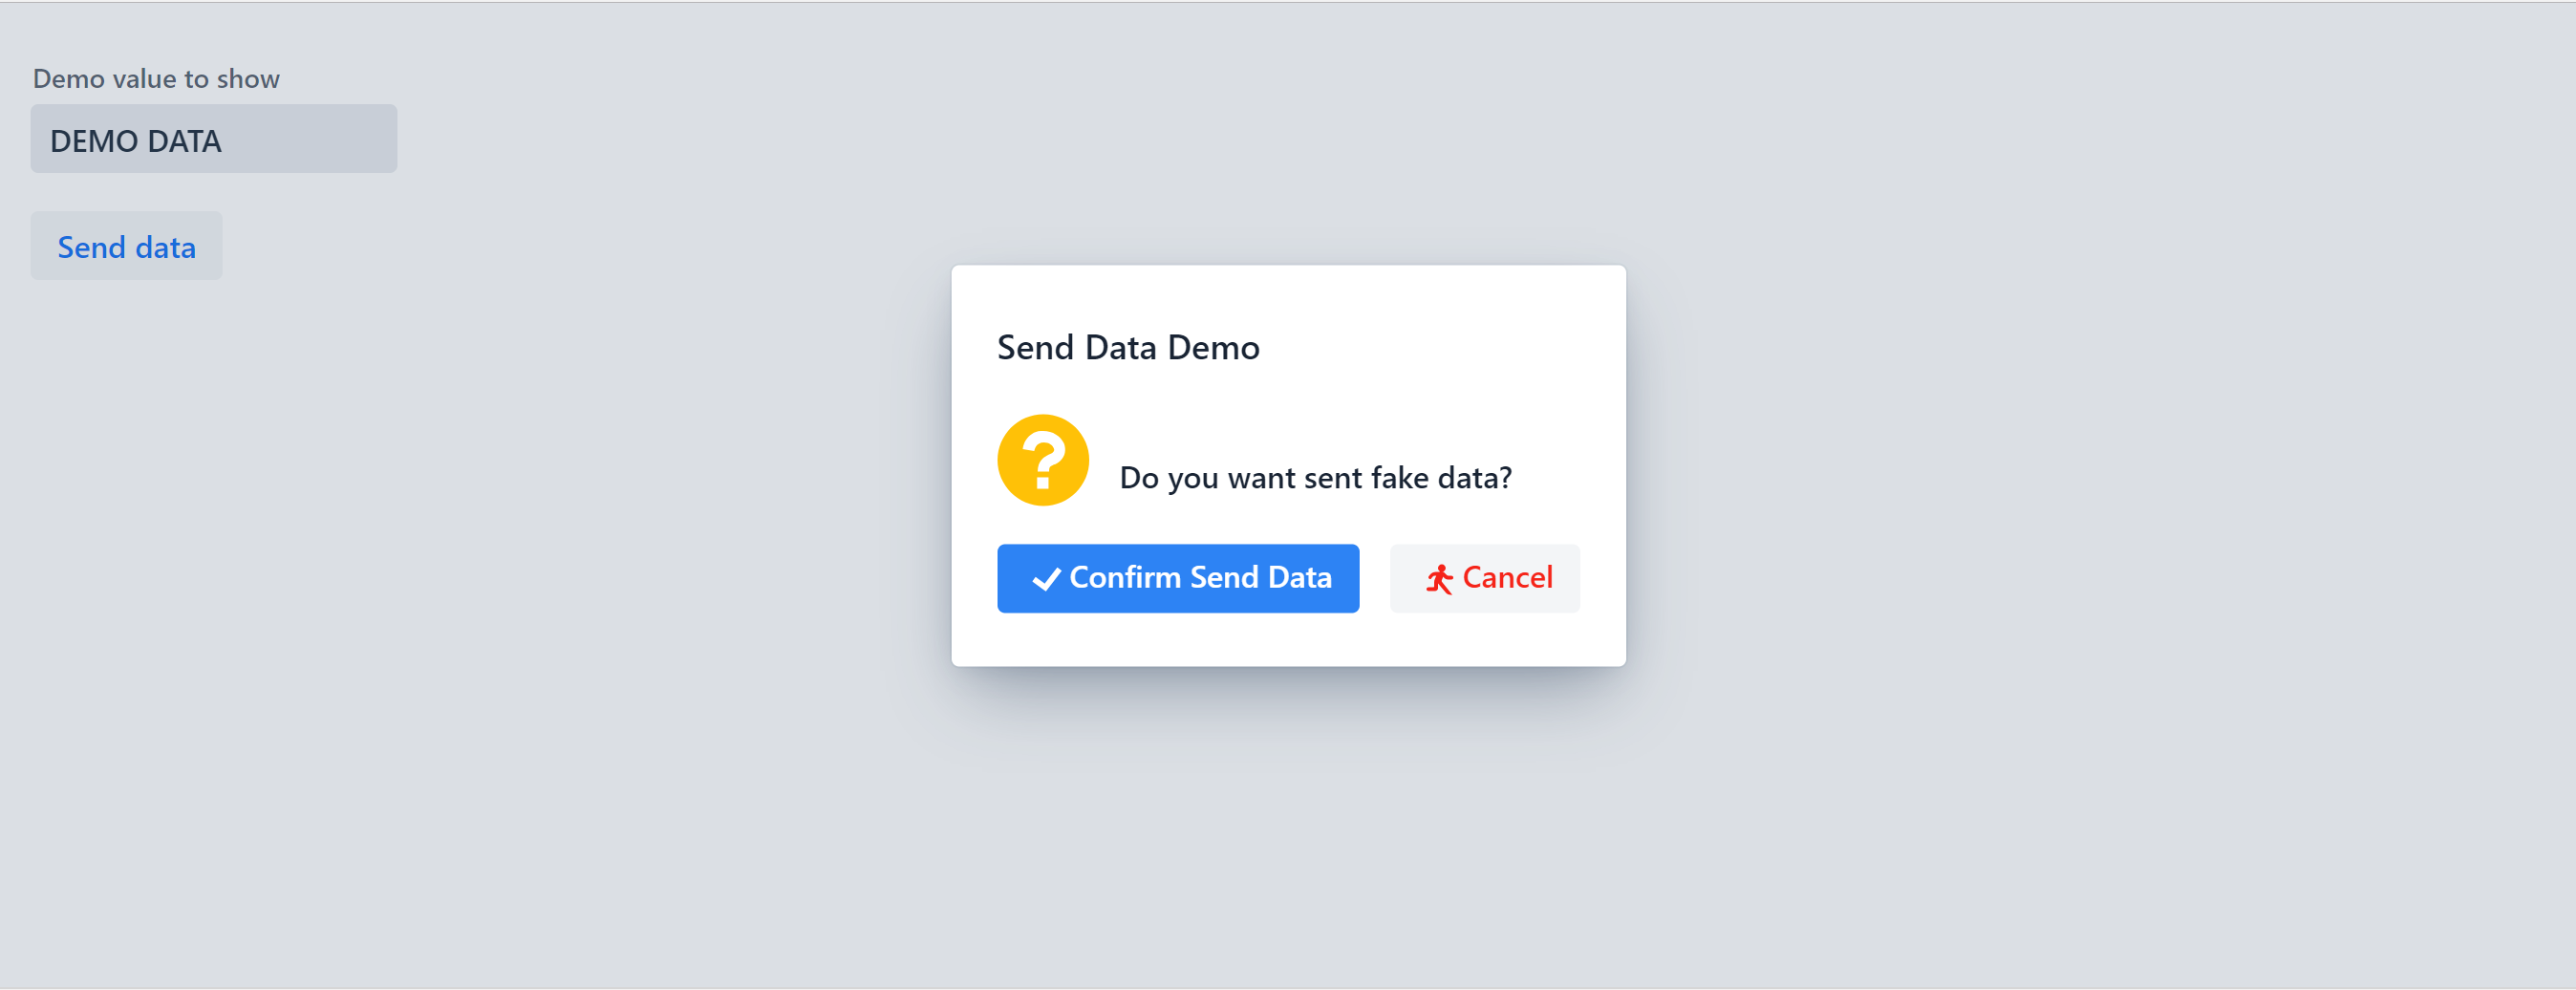Viewport: 2576px width, 990px height.
Task: Click the checkmark icon on Confirm button
Action: point(1046,579)
